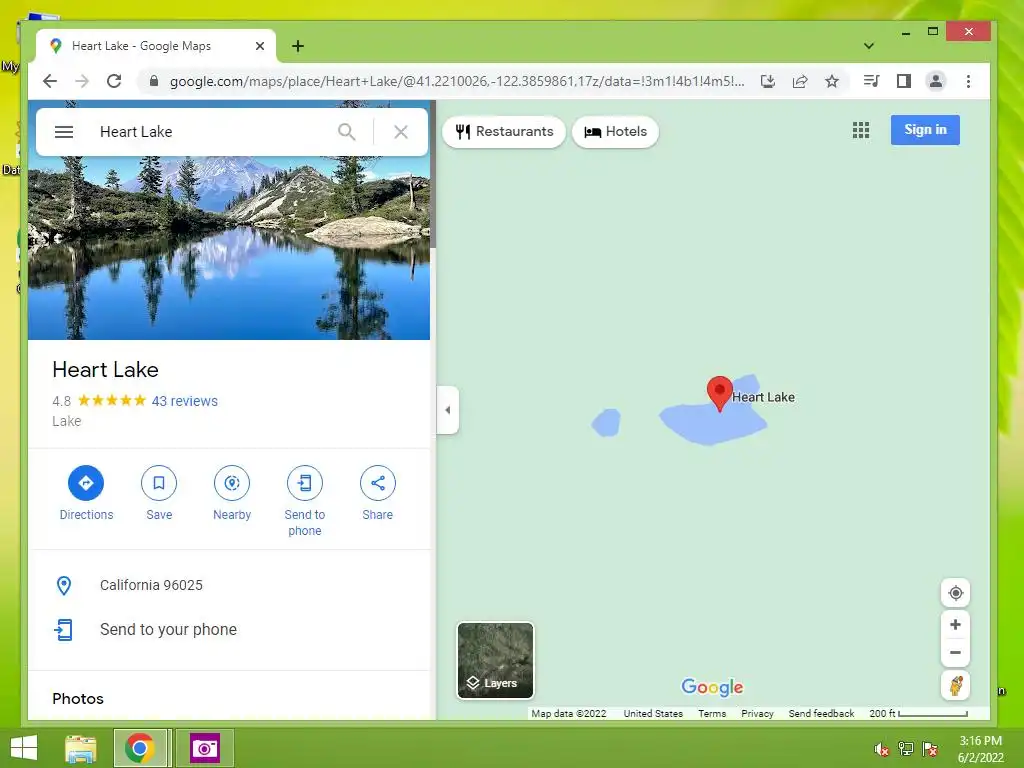Get Directions to Heart Lake
The width and height of the screenshot is (1024, 768).
click(86, 493)
